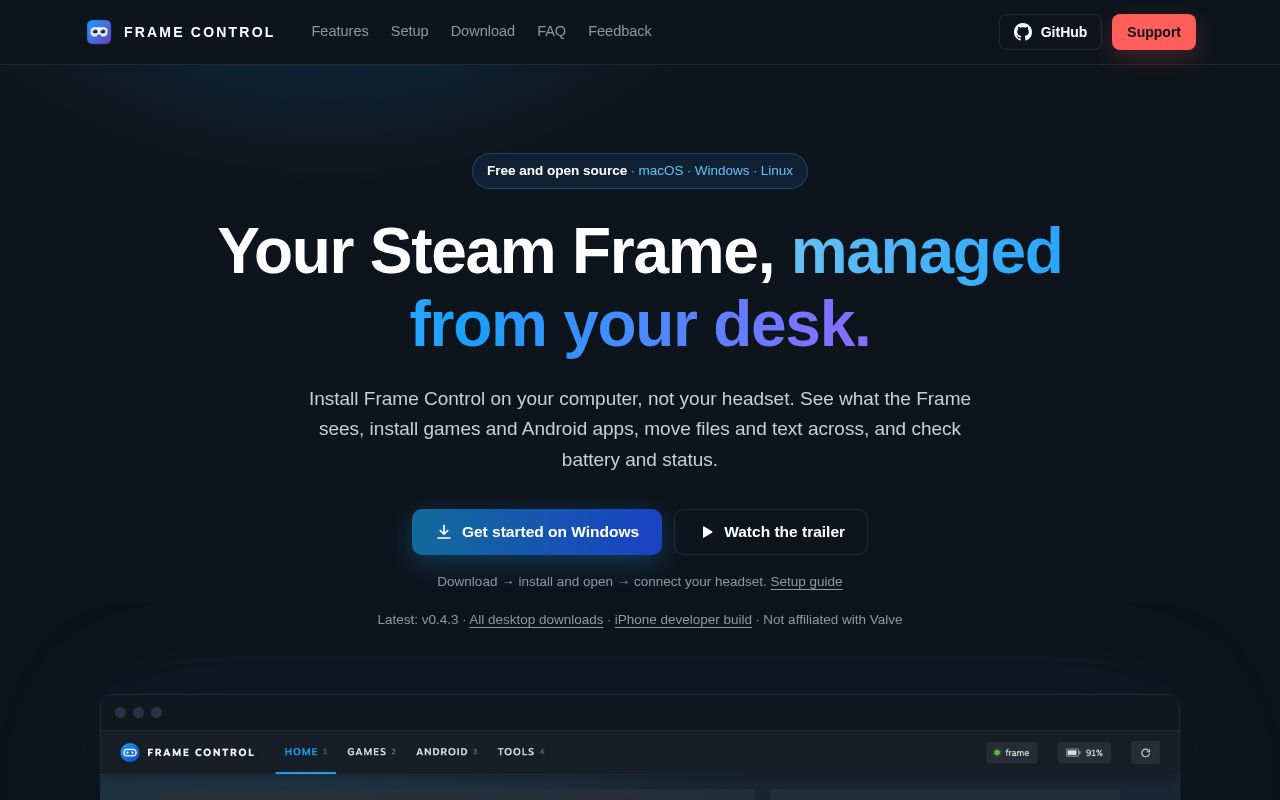This screenshot has width=1280, height=800.
Task: Open All desktop downloads link
Action: click(536, 620)
